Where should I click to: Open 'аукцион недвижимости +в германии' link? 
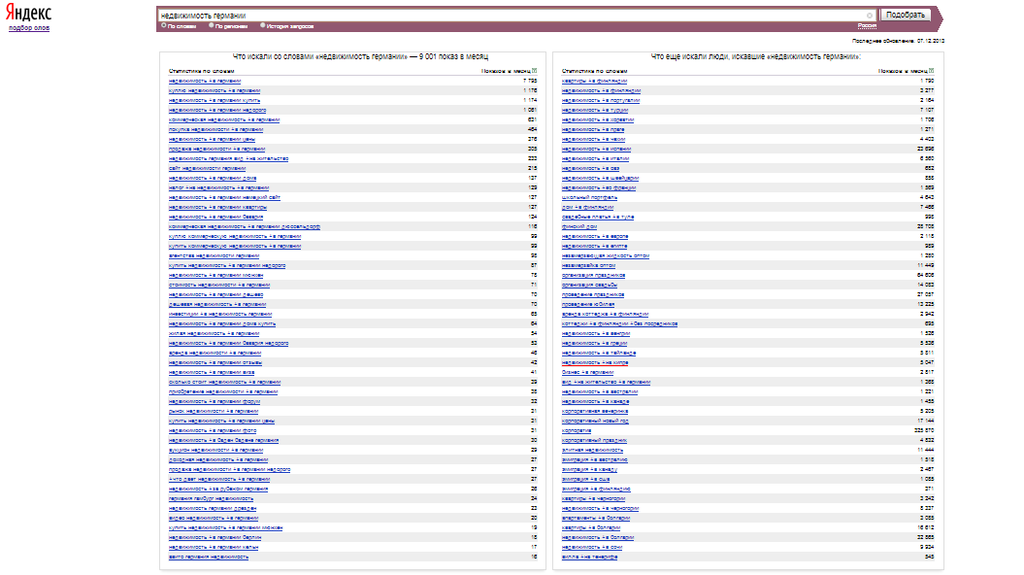point(216,450)
